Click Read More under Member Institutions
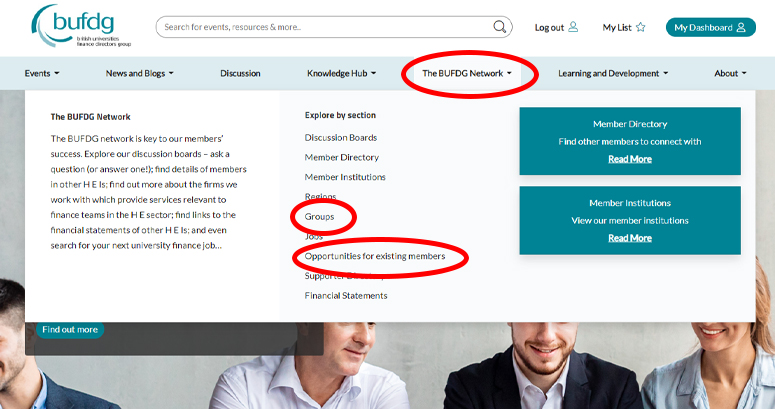 coord(630,238)
